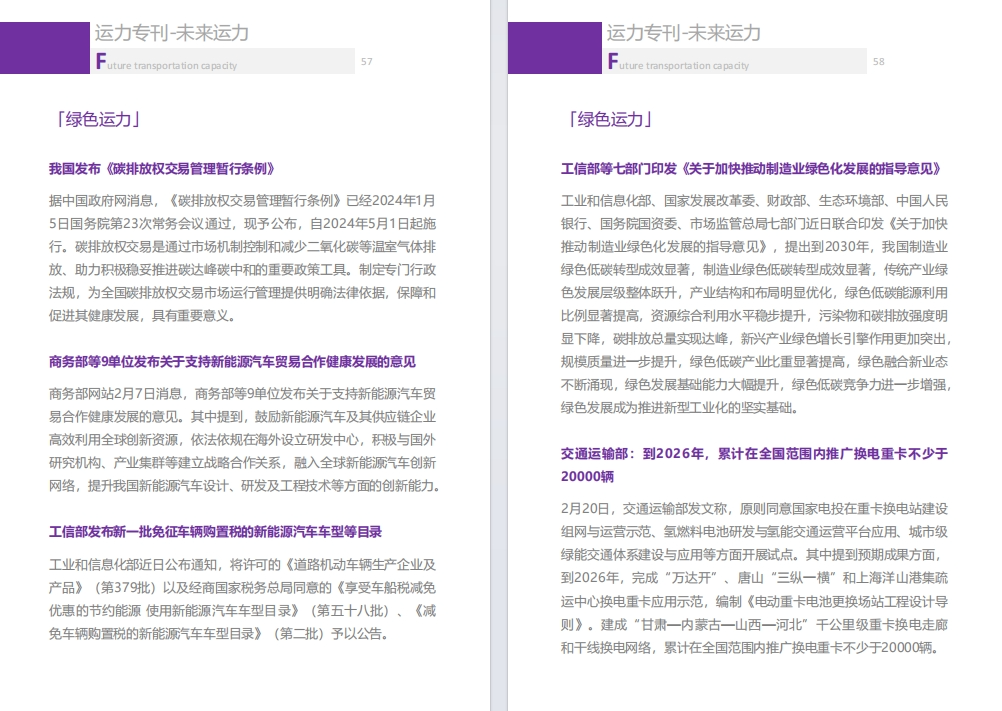
Task: Click the line starting 高效利用全球创新资源
Action: 242,440
